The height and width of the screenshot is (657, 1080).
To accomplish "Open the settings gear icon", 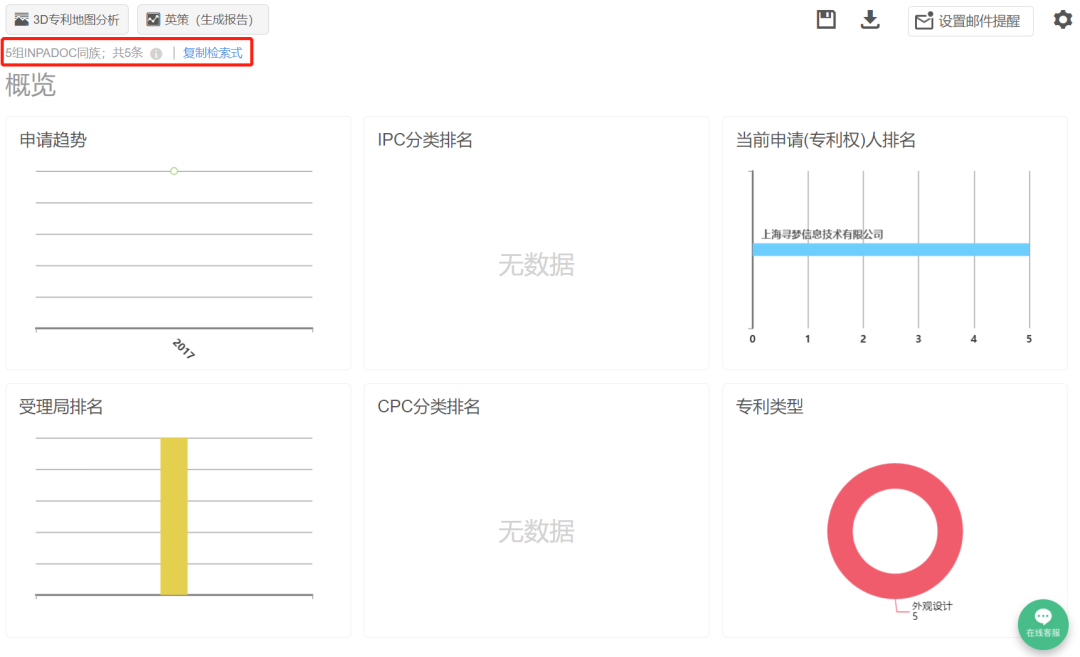I will 1062,20.
